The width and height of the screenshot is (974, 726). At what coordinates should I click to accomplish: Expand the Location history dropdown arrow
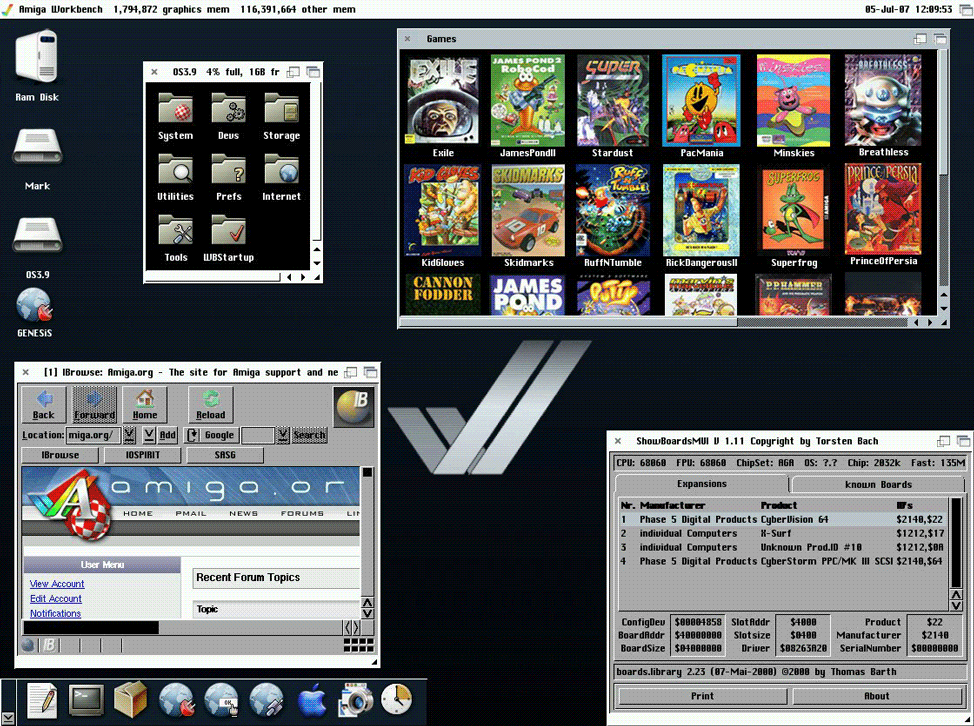point(129,435)
